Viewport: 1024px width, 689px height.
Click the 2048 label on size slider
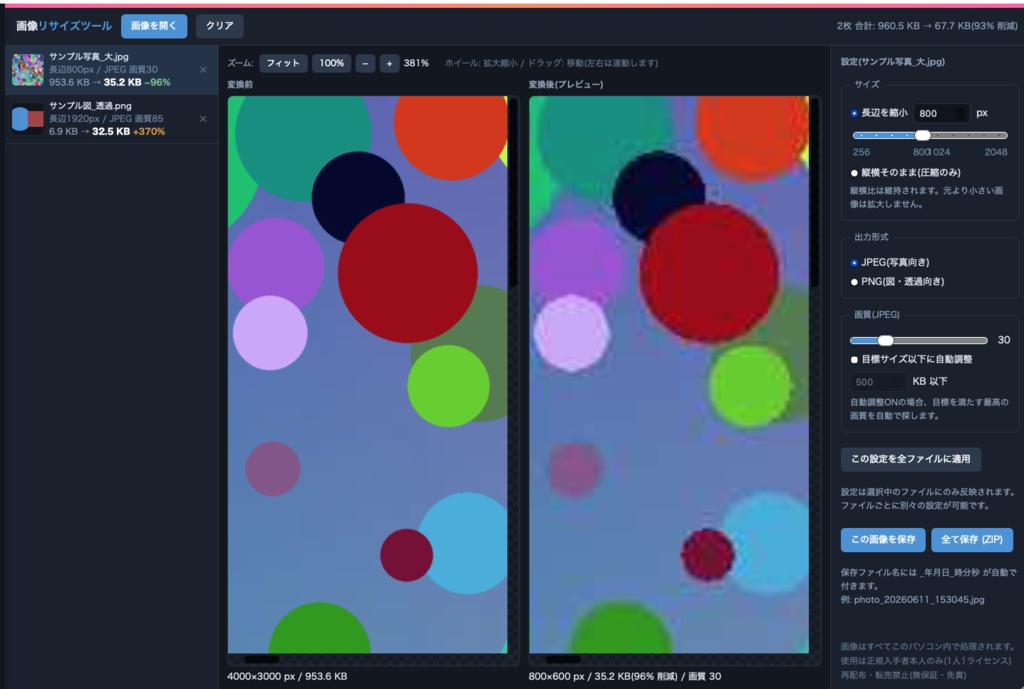pyautogui.click(x=996, y=152)
